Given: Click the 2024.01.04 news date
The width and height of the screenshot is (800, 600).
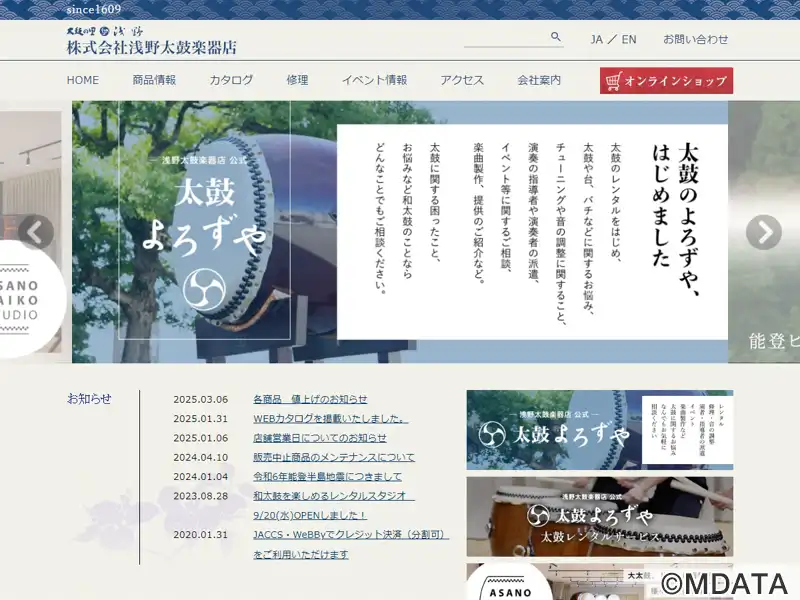Looking at the screenshot, I should point(201,477).
